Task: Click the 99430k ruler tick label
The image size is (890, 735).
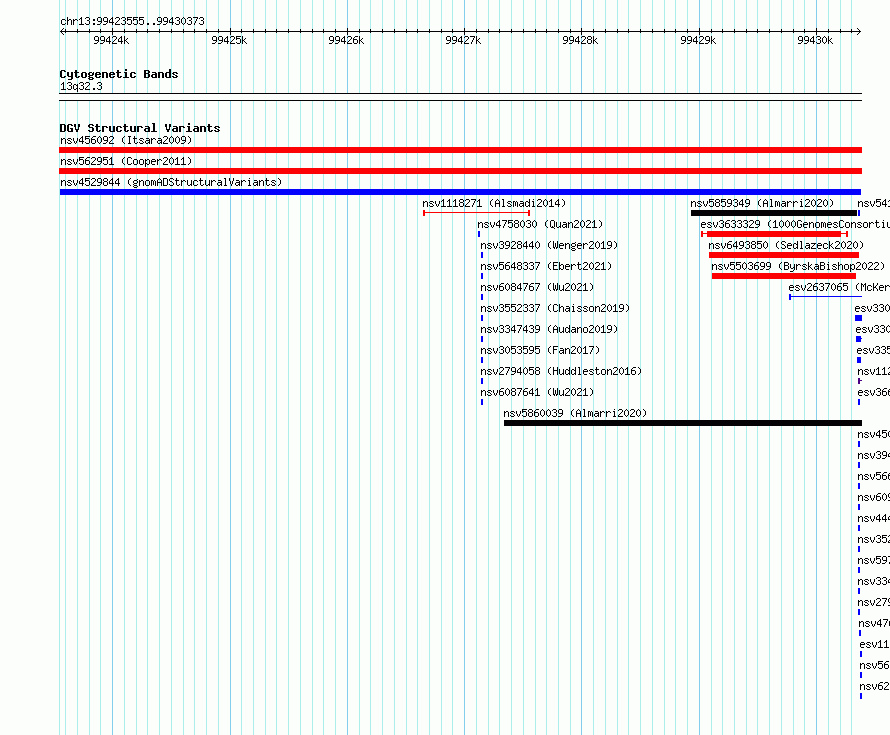Action: (815, 40)
